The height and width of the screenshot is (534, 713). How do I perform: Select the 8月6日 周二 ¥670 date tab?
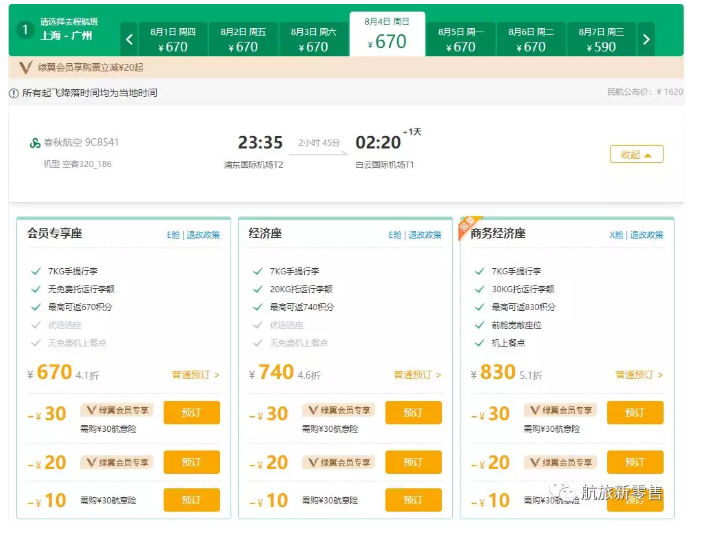click(x=531, y=39)
